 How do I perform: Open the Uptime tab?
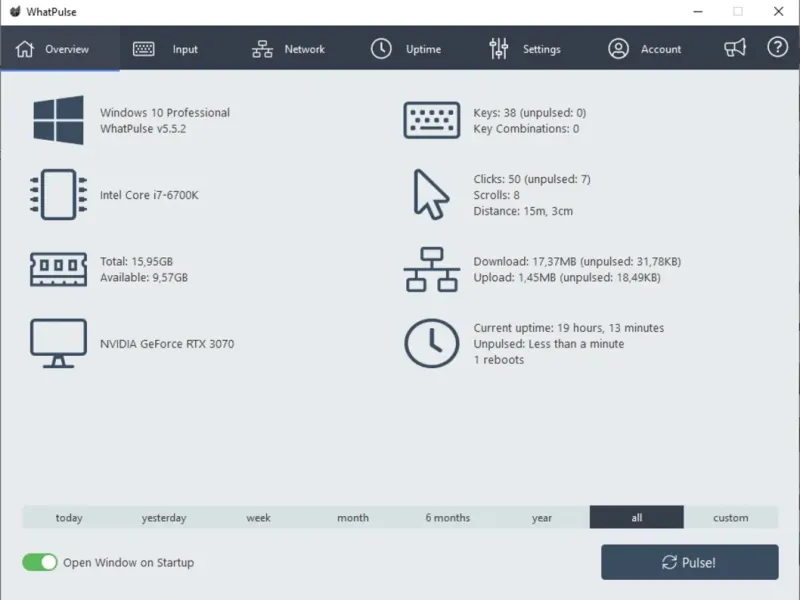[x=406, y=49]
